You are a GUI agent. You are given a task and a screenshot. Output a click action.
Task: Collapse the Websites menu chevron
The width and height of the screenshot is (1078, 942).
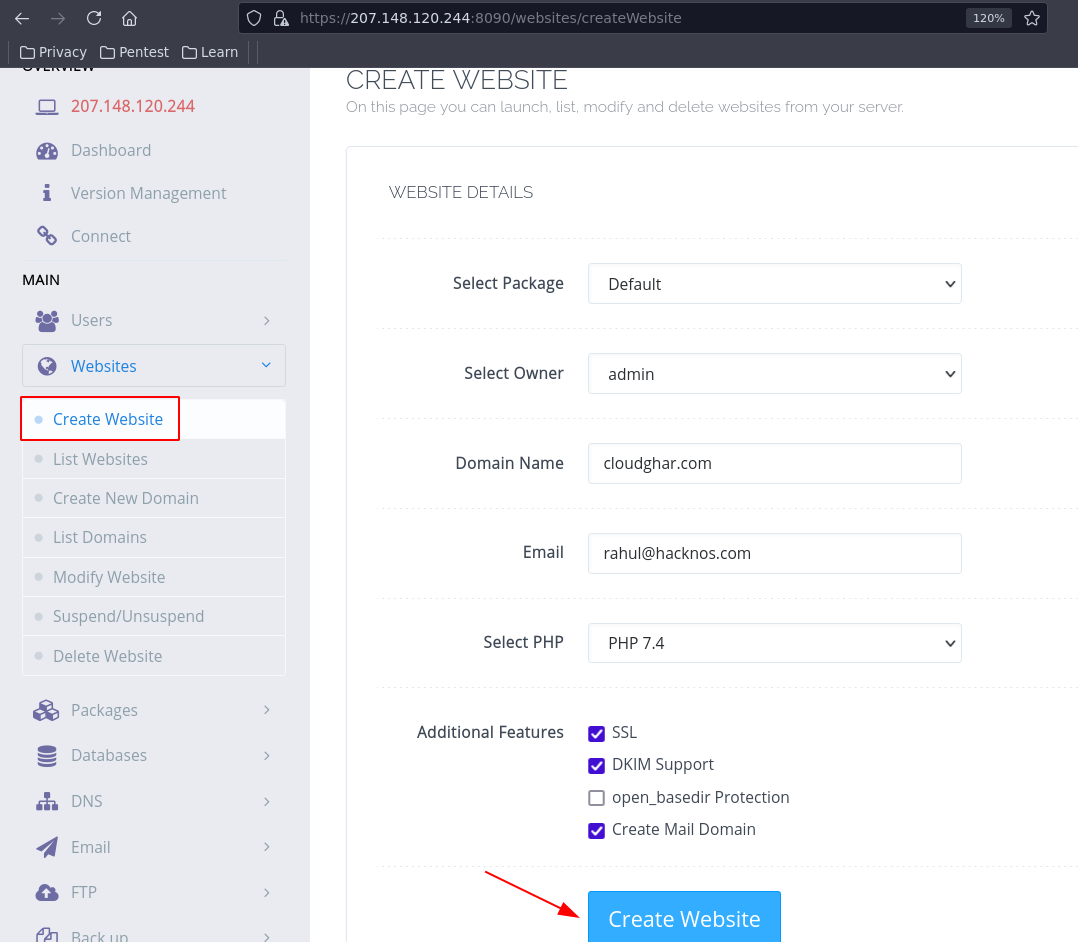266,365
